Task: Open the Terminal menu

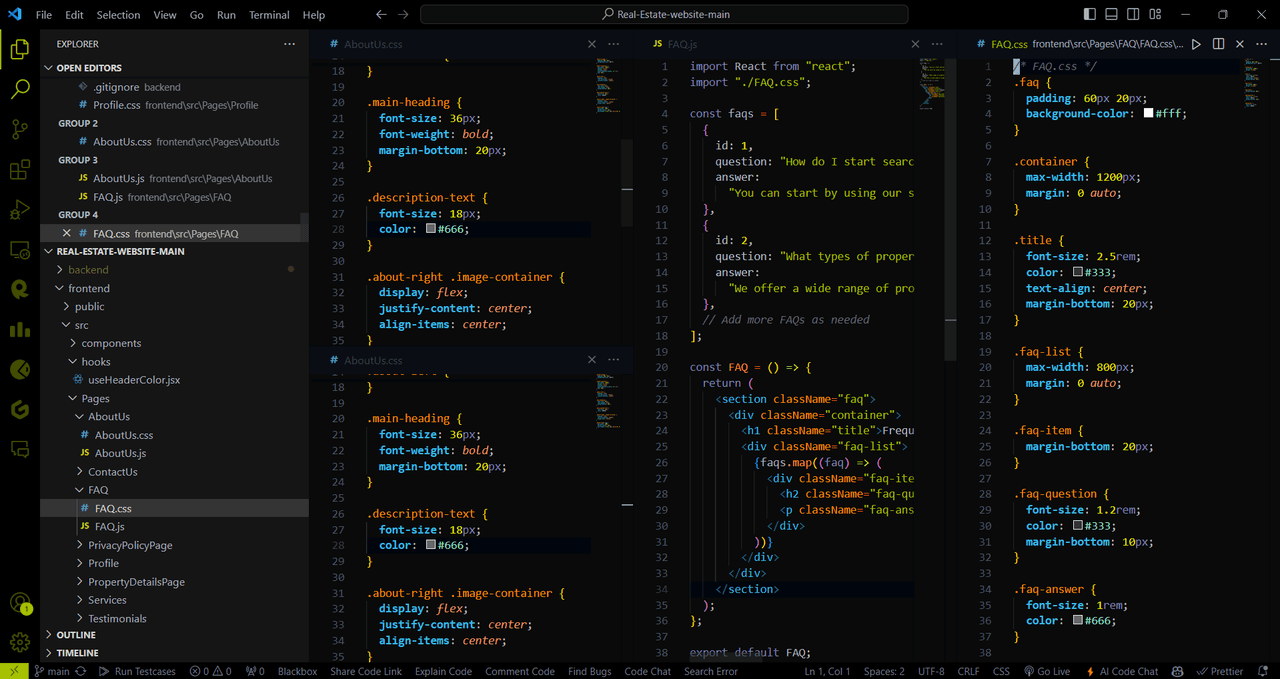Action: click(268, 15)
